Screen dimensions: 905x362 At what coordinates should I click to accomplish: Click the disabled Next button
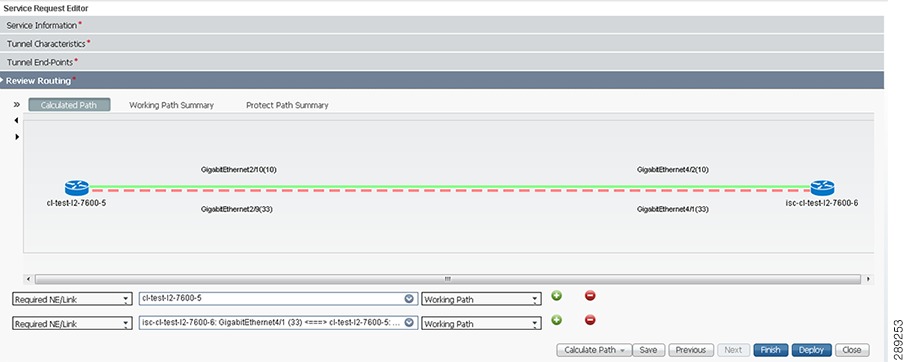pos(733,350)
